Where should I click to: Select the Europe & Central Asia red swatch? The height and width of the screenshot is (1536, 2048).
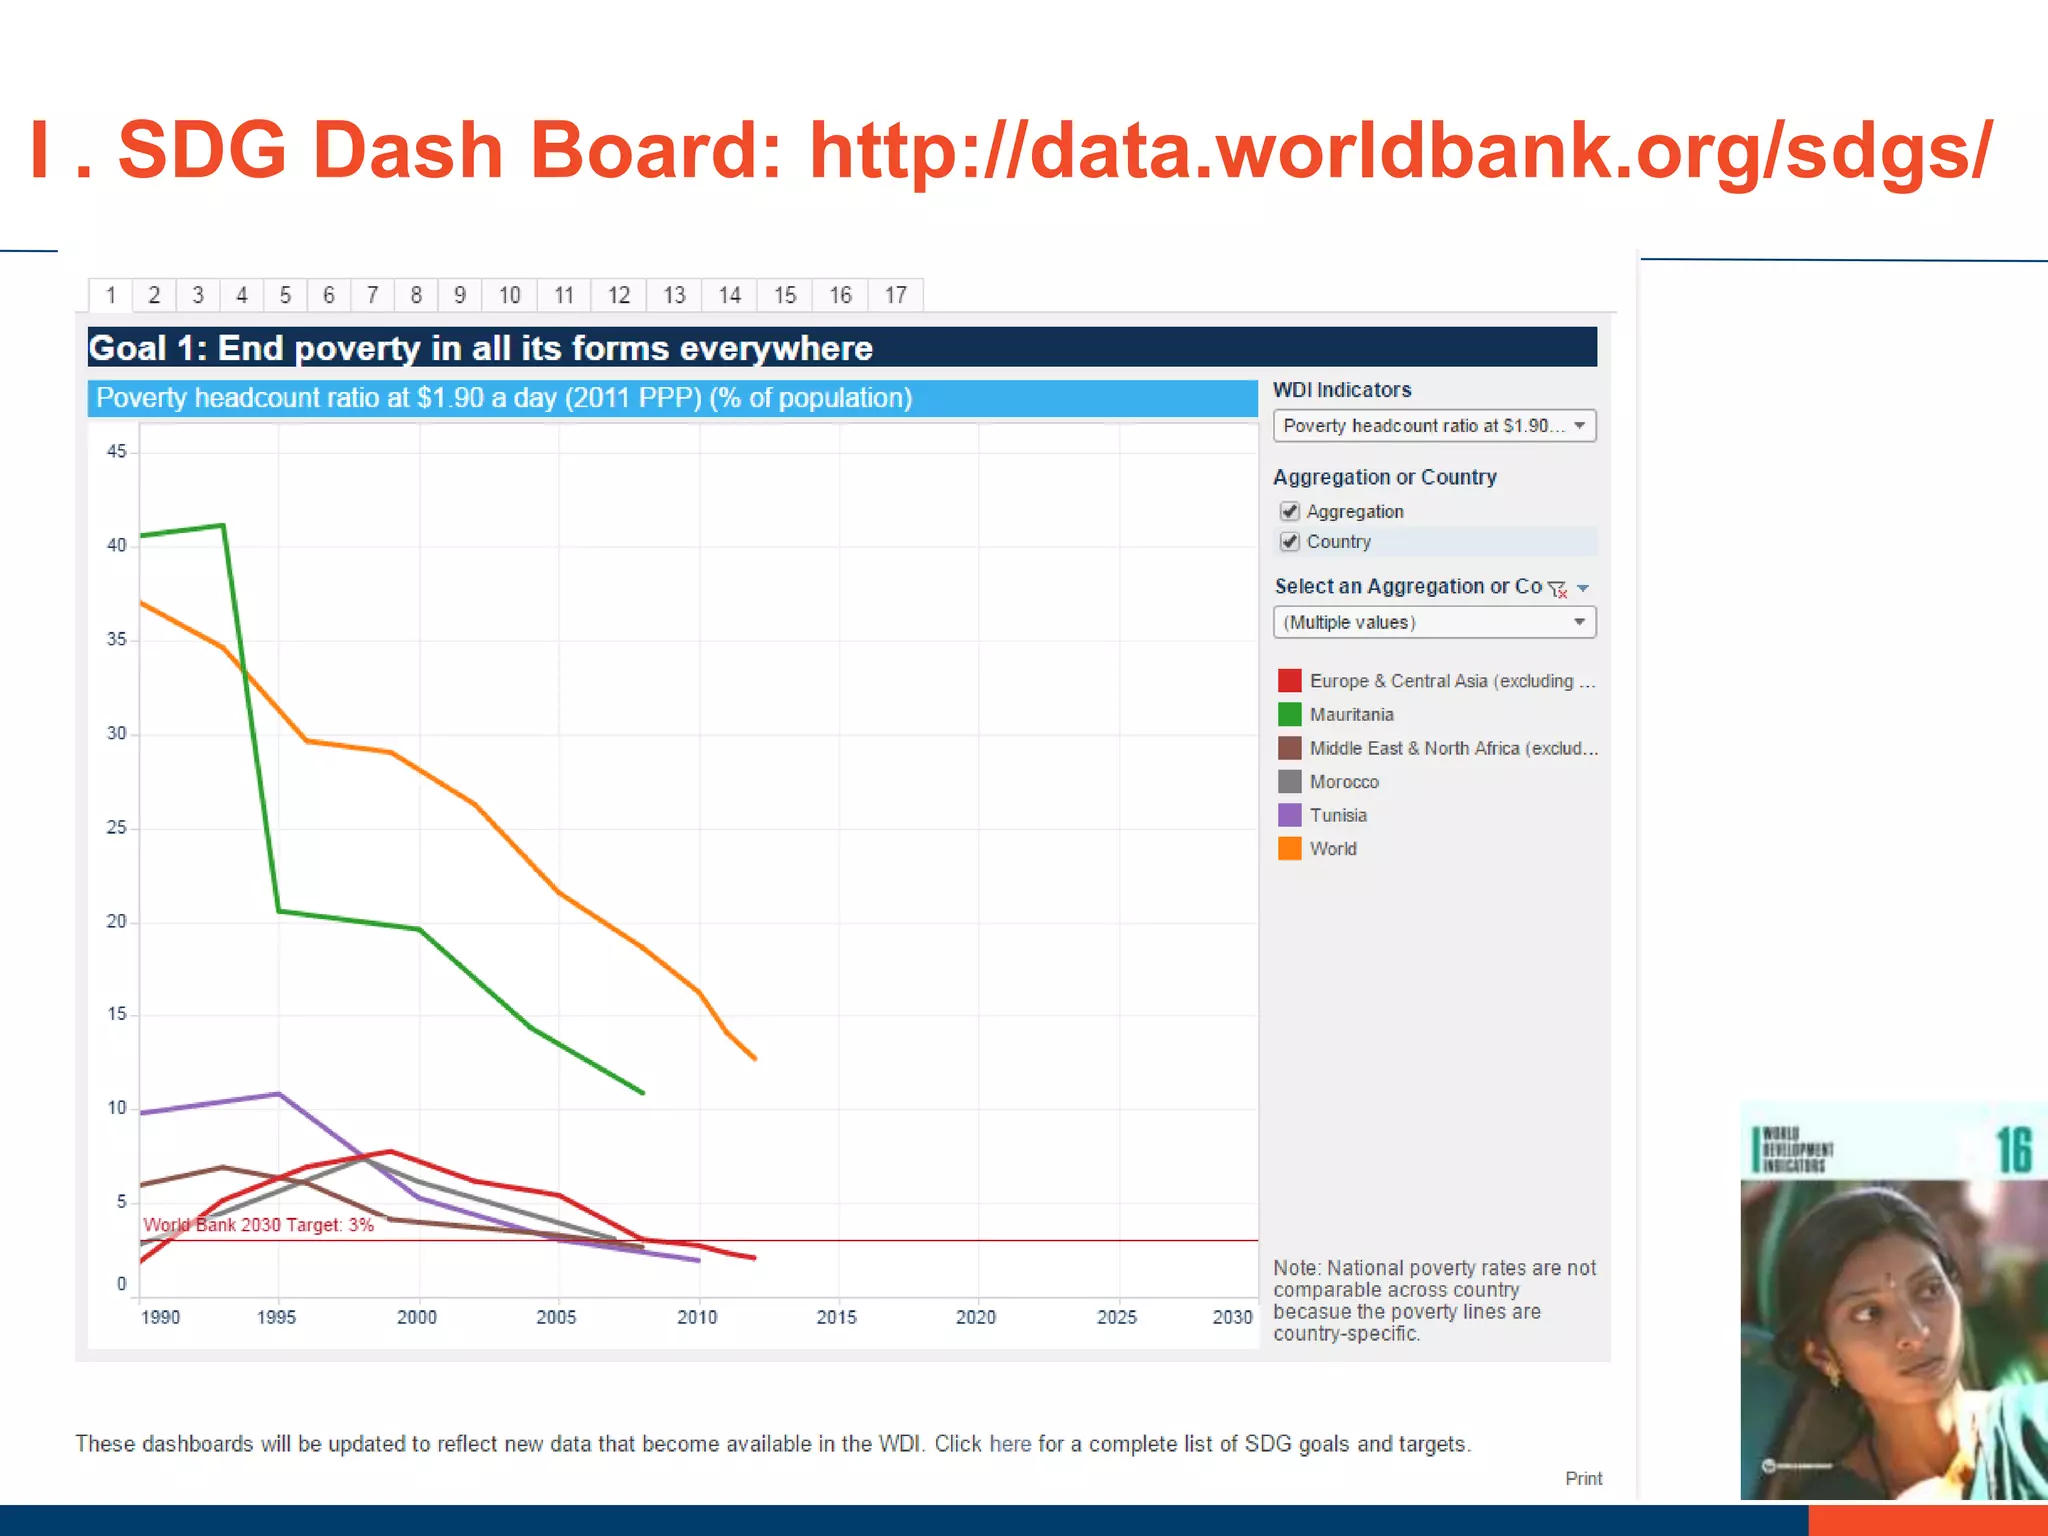(x=1289, y=681)
